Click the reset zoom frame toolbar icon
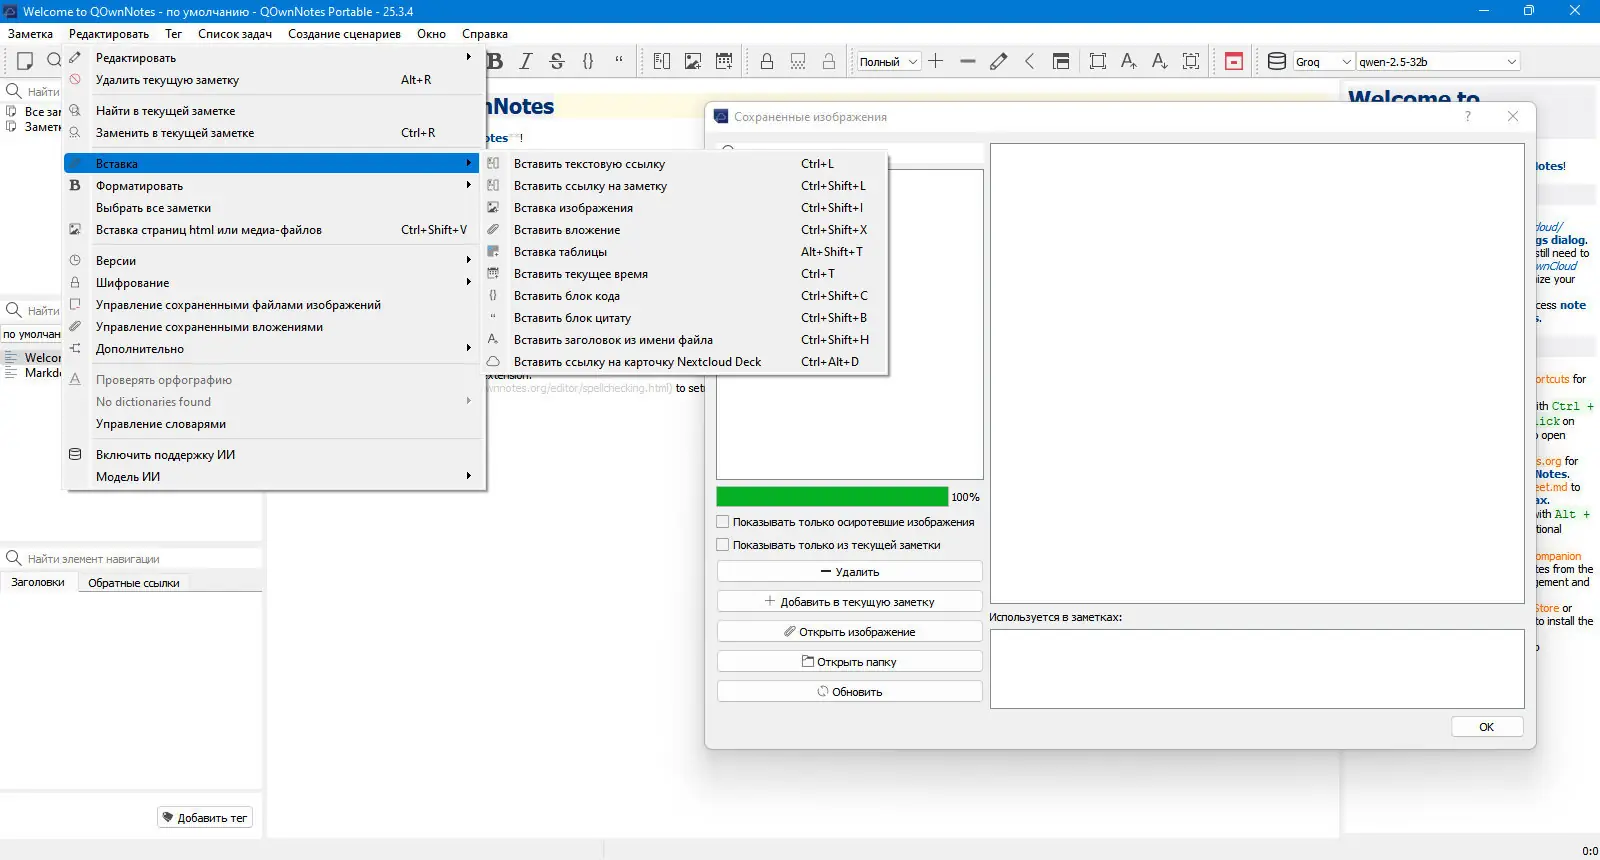The image size is (1600, 860). [1191, 61]
